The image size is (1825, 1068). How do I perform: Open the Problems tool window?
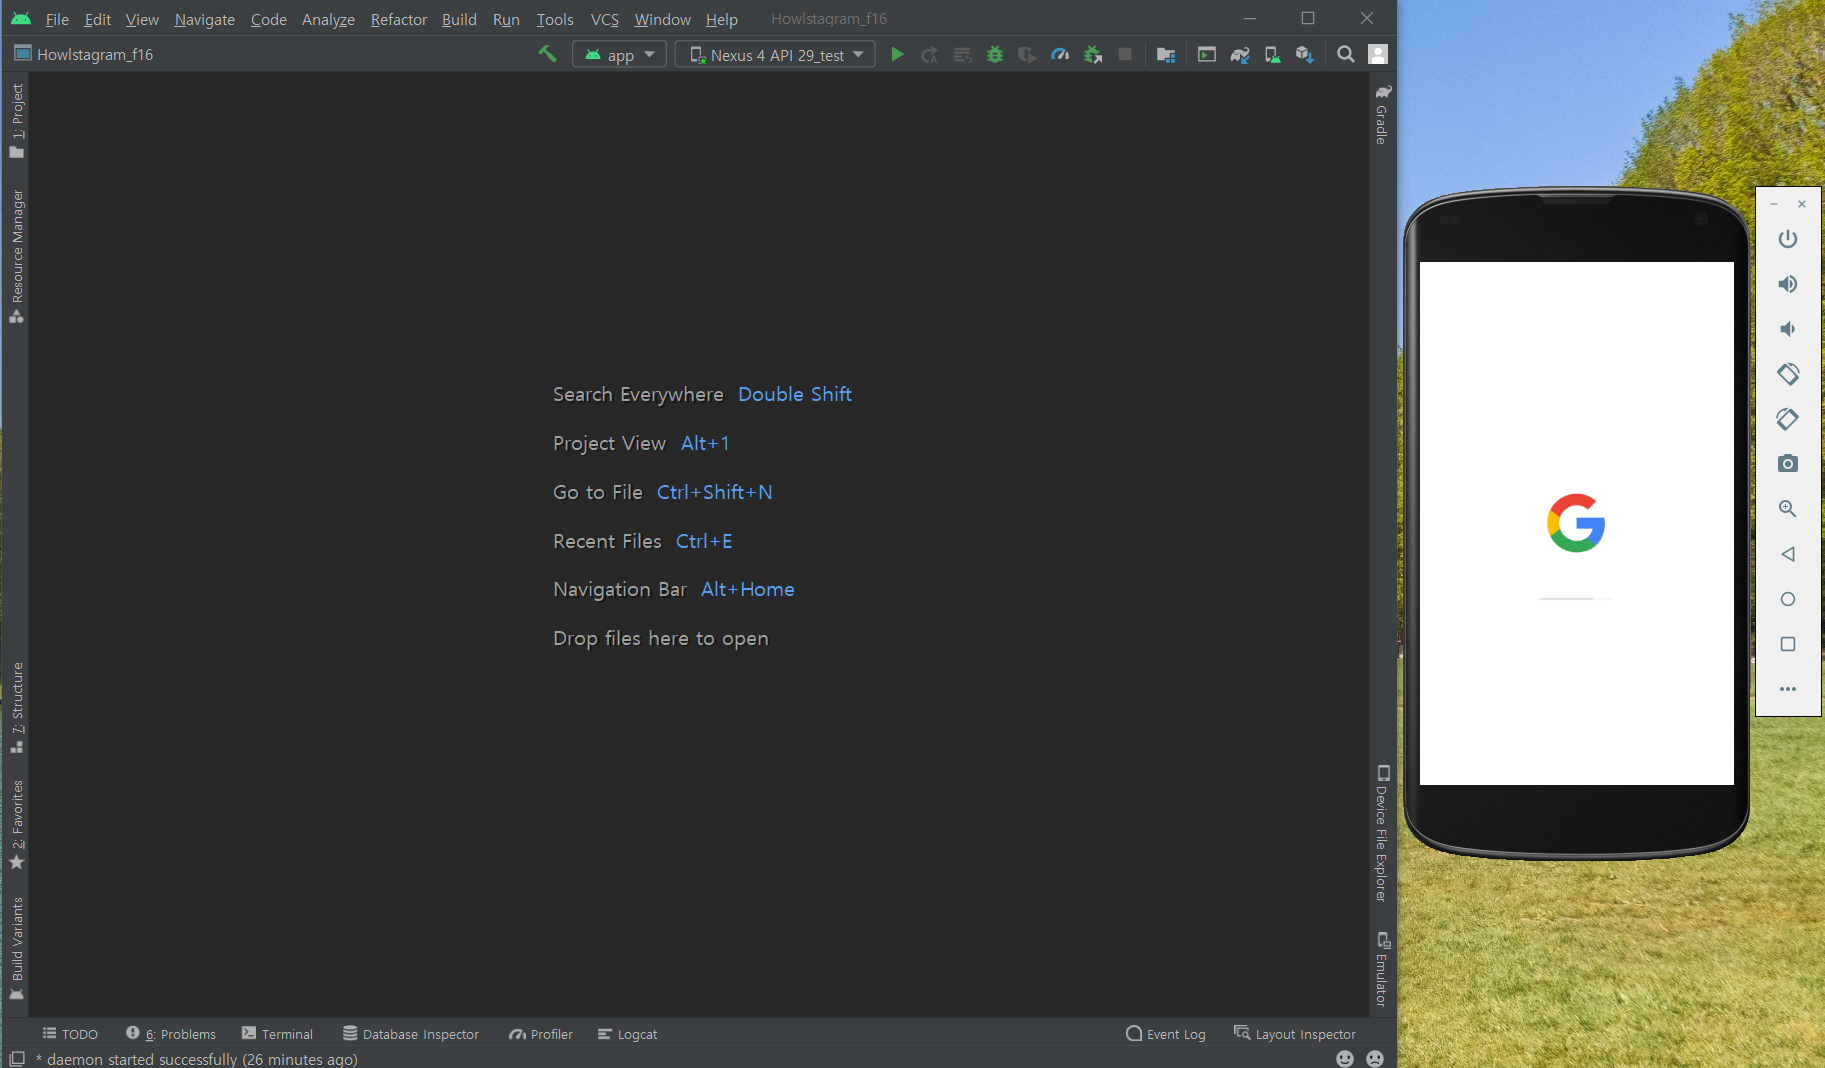(x=171, y=1034)
